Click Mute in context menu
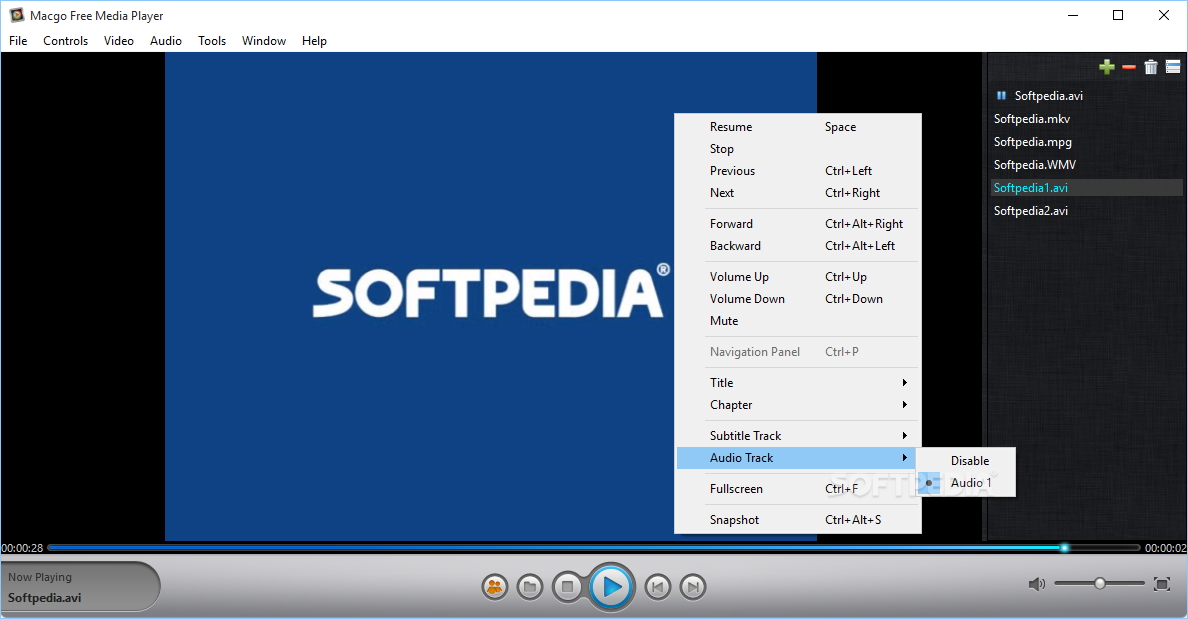 (x=798, y=320)
